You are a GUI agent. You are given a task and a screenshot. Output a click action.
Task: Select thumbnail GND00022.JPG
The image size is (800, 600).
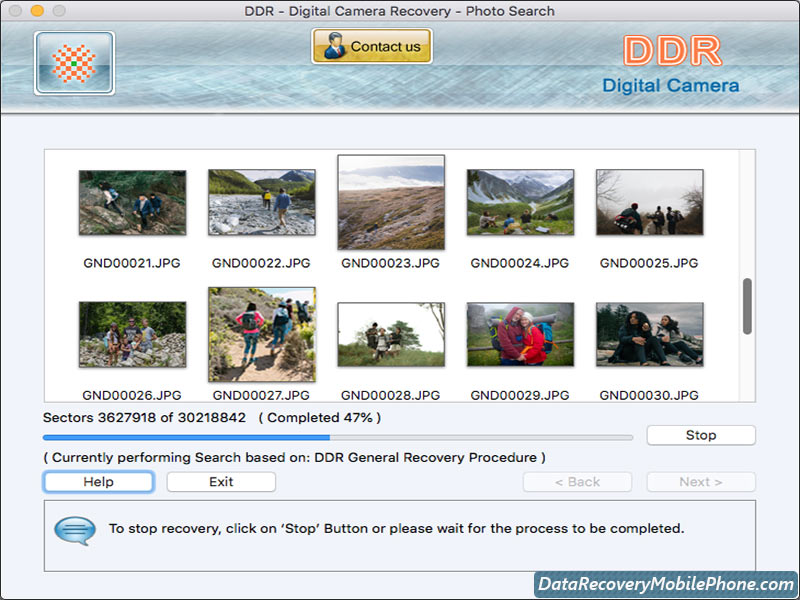click(x=261, y=202)
